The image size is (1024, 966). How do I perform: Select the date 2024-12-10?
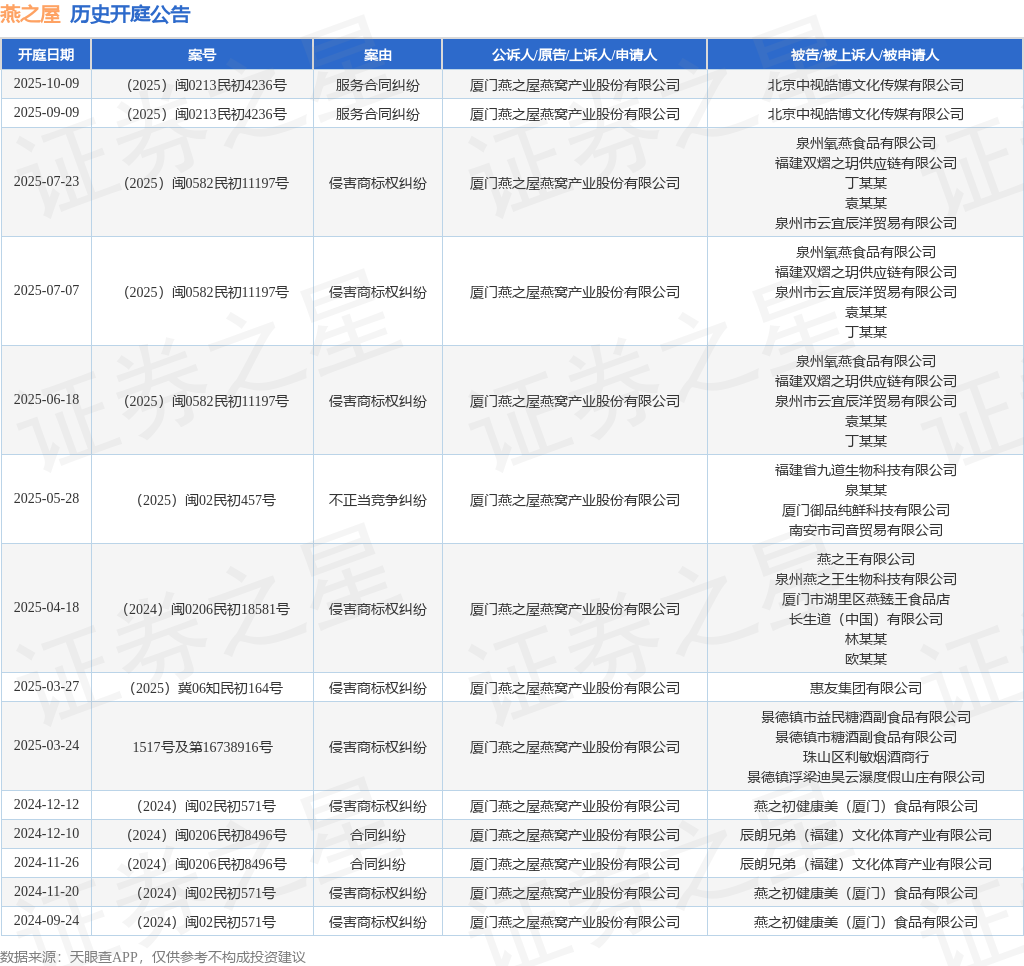pos(46,833)
